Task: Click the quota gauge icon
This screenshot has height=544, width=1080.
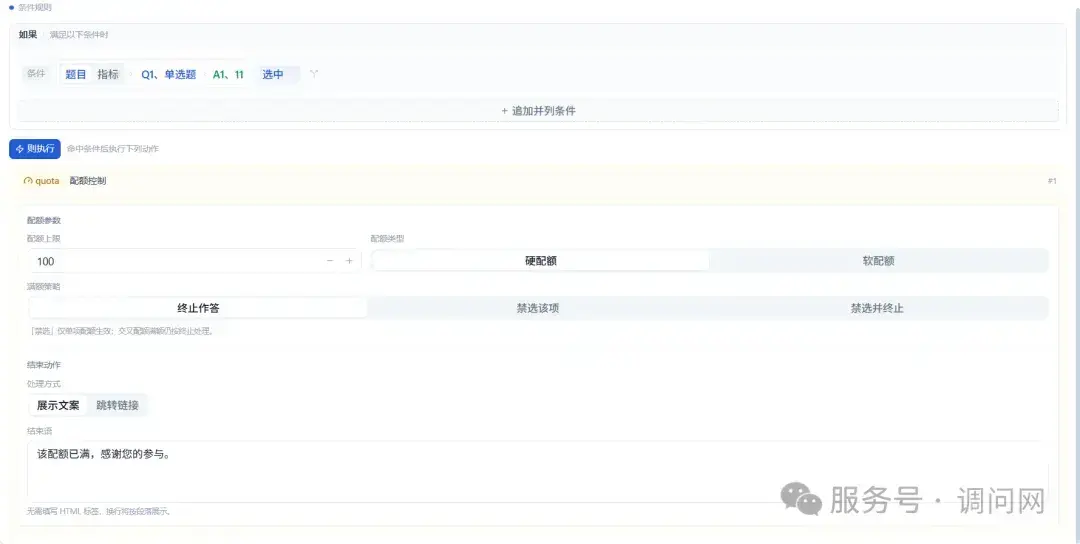Action: 28,181
